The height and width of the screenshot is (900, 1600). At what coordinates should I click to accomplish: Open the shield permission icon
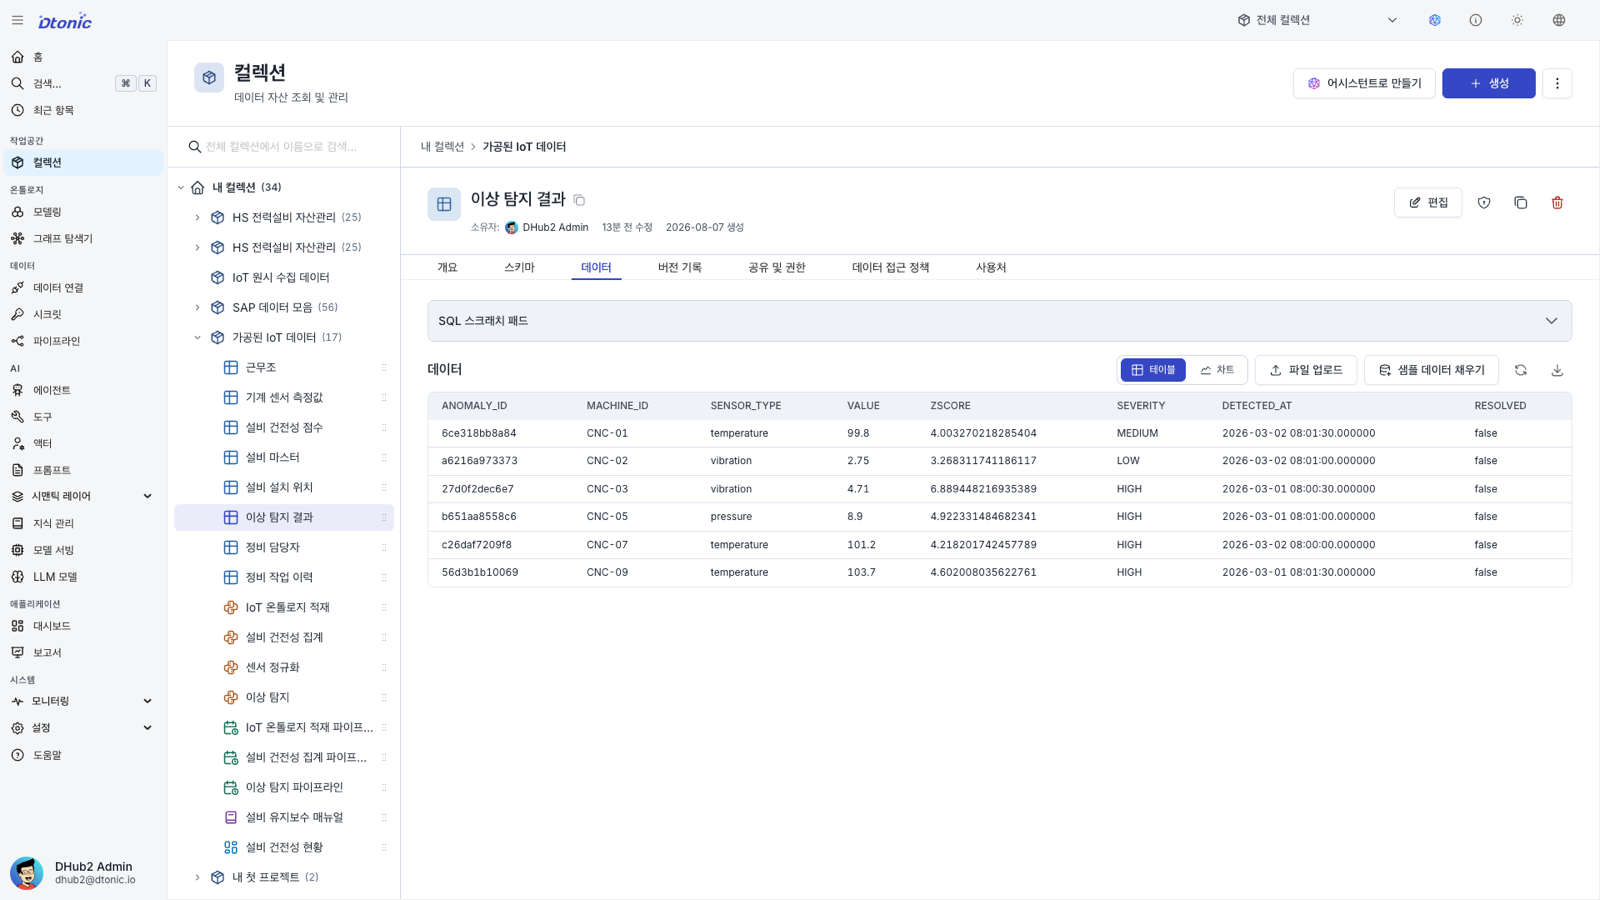coord(1484,203)
